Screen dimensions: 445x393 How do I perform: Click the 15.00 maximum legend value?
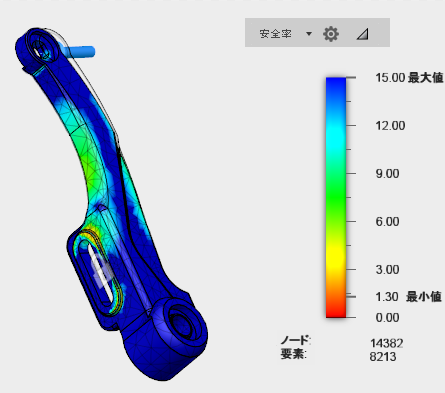tap(390, 78)
